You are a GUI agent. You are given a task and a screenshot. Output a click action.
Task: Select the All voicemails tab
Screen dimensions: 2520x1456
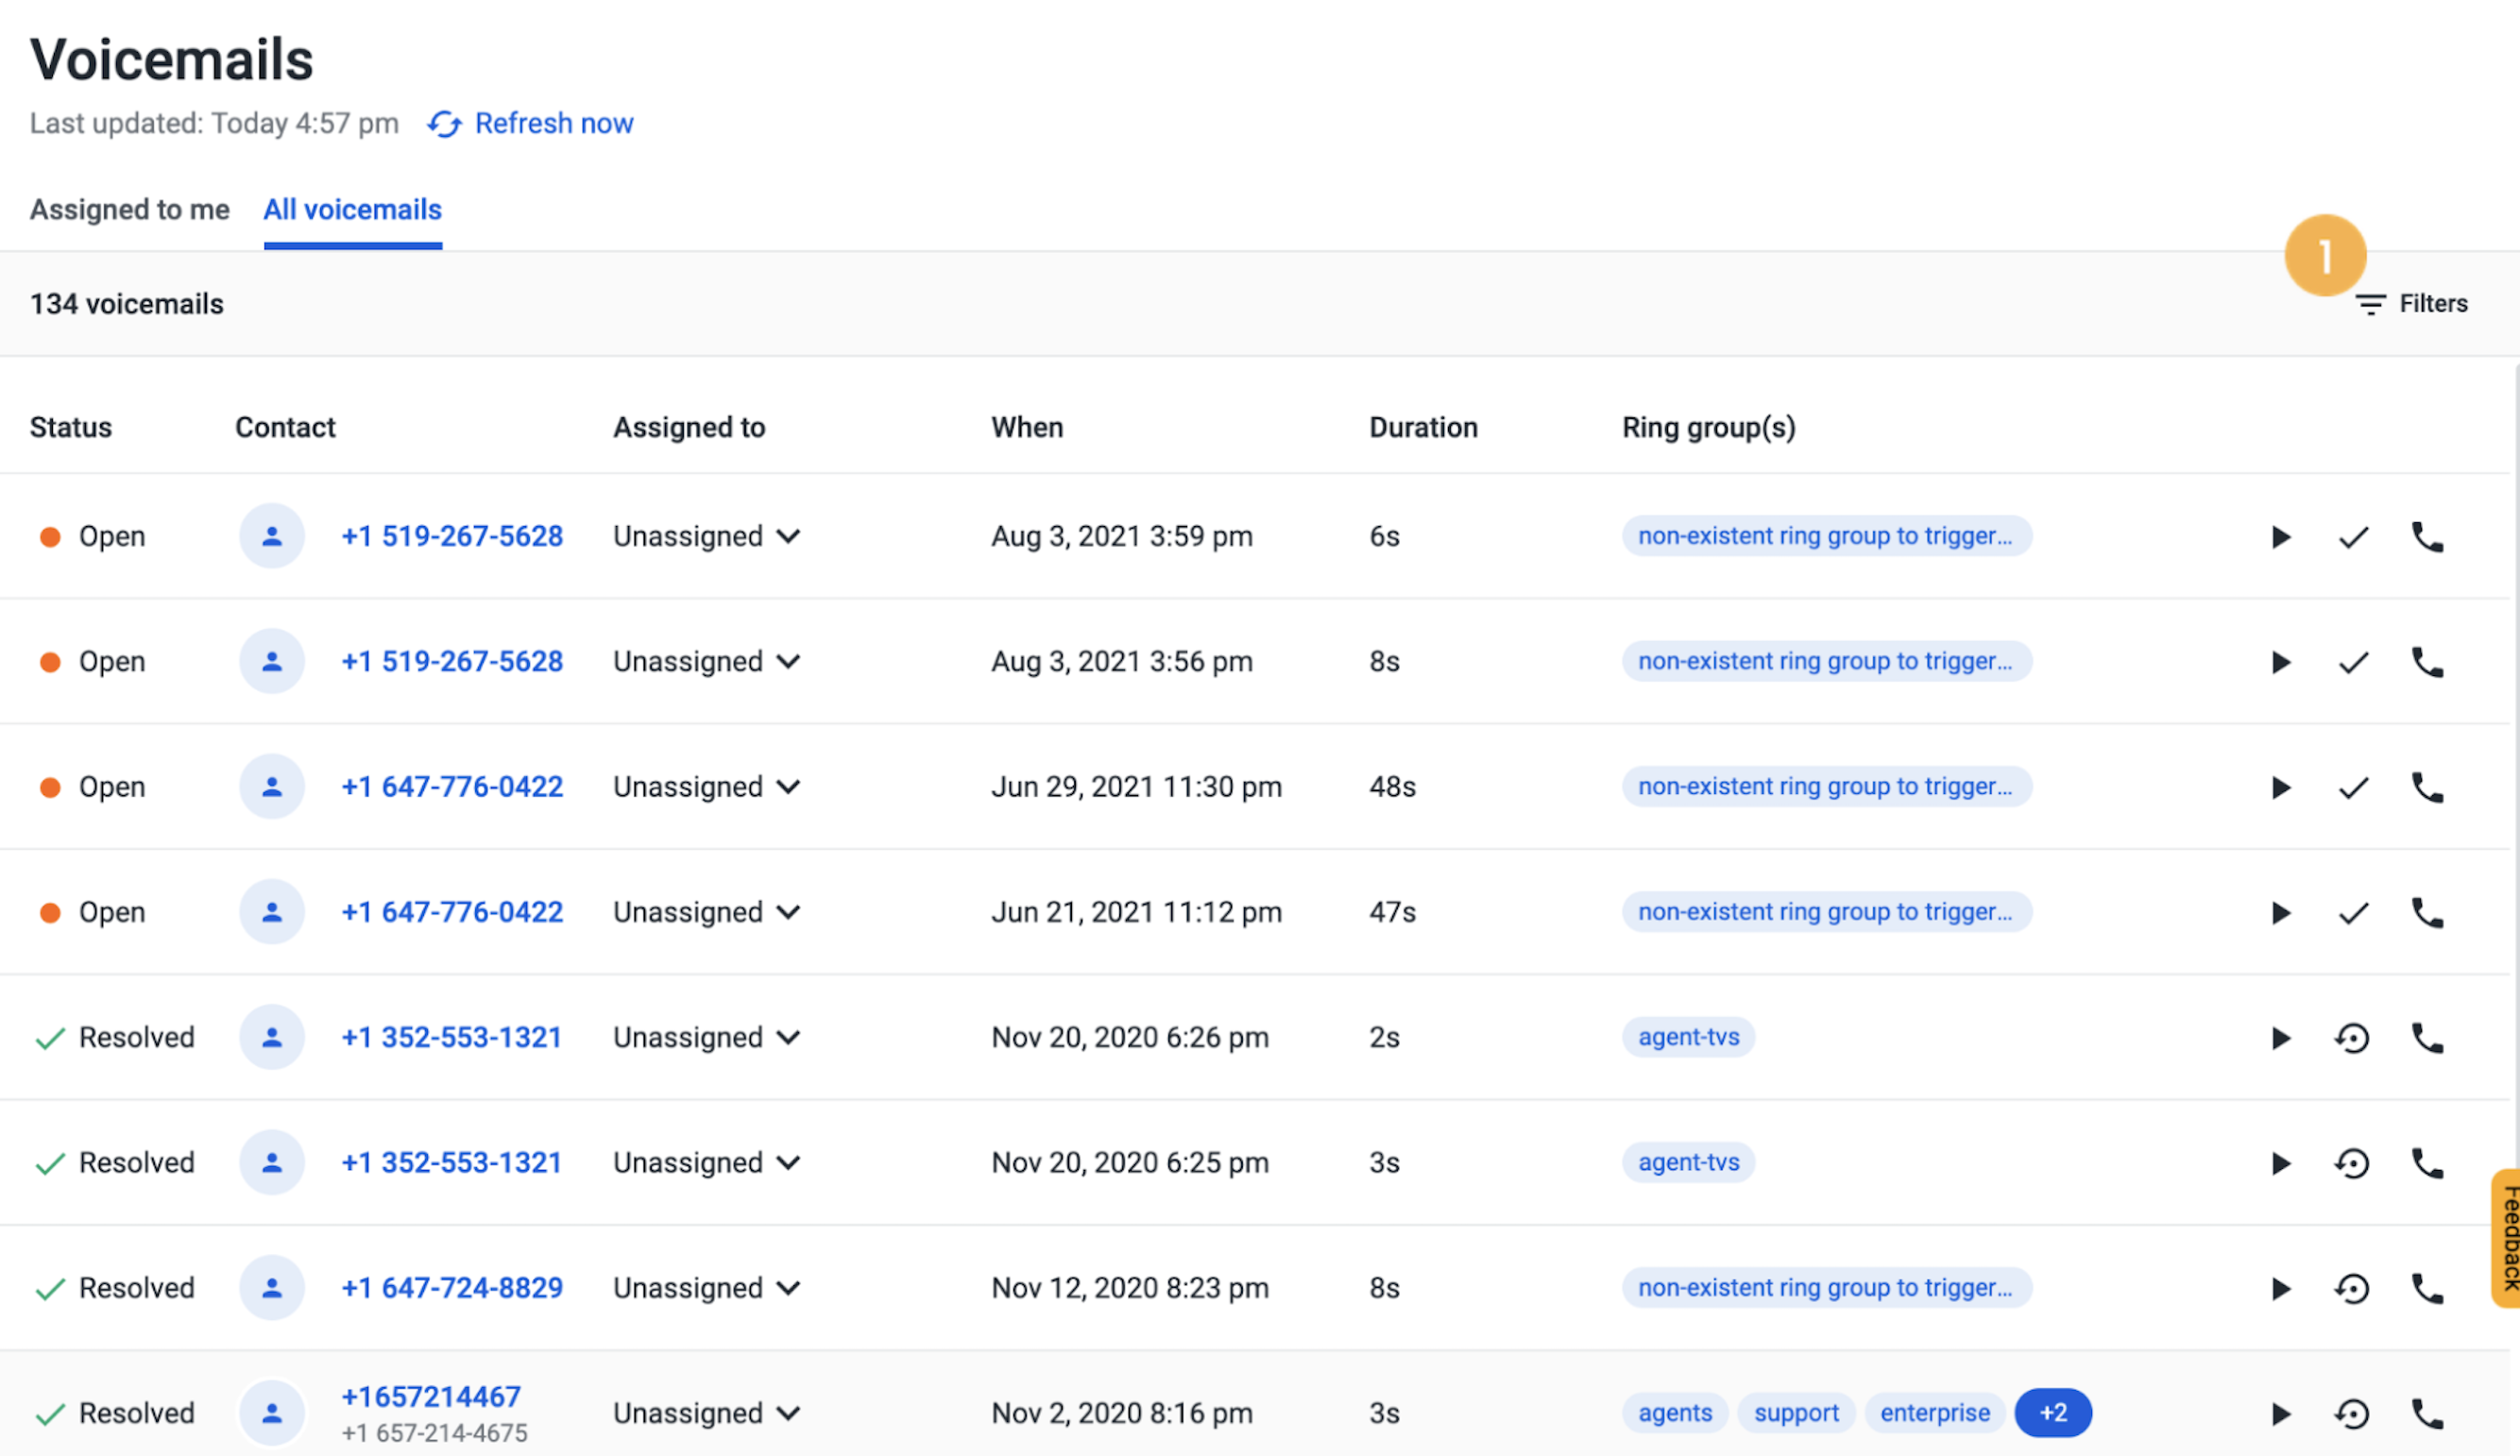[x=353, y=209]
